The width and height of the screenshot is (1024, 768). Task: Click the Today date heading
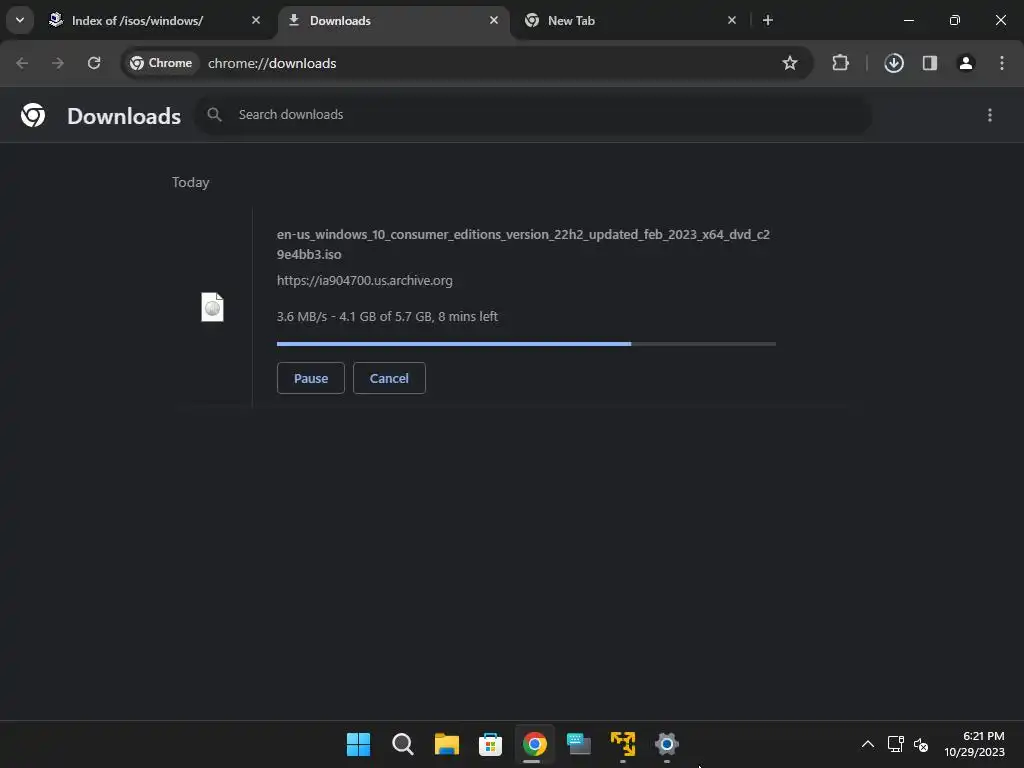point(191,182)
